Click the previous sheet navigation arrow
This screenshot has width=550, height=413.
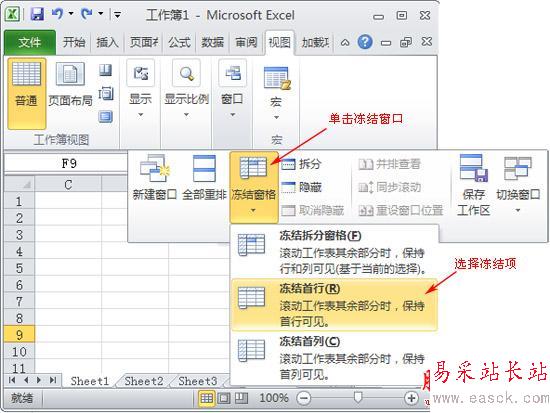pos(26,380)
